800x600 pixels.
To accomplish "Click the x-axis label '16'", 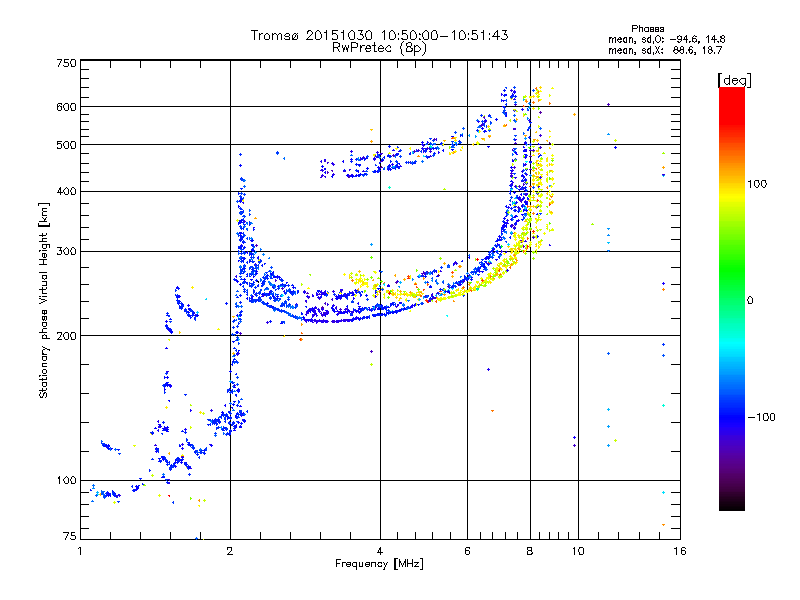I will coord(680,551).
